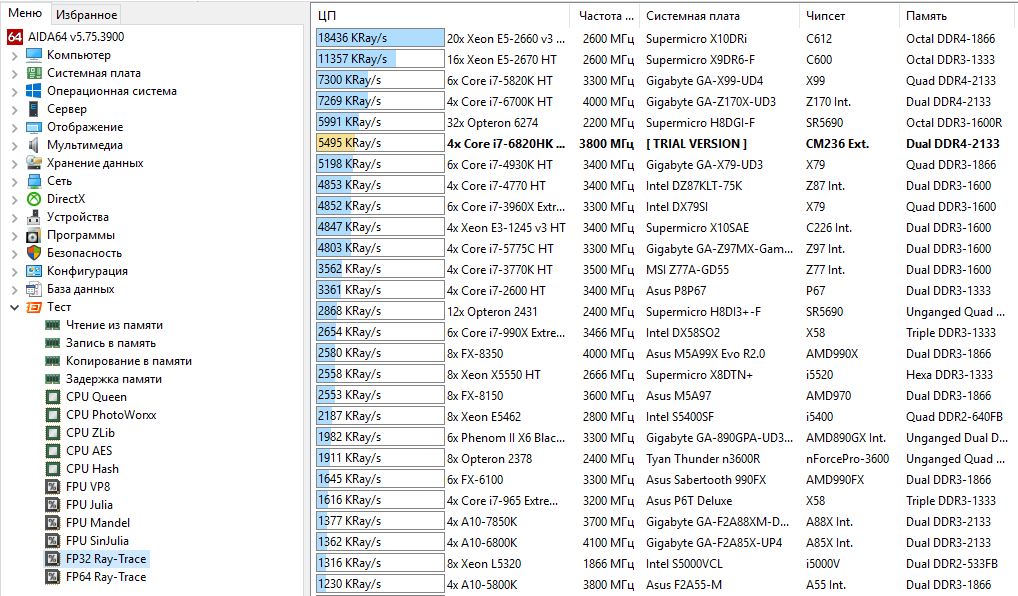Screen dimensions: 1018x596
Task: Click the Компьютер monitor icon
Action: (34, 55)
